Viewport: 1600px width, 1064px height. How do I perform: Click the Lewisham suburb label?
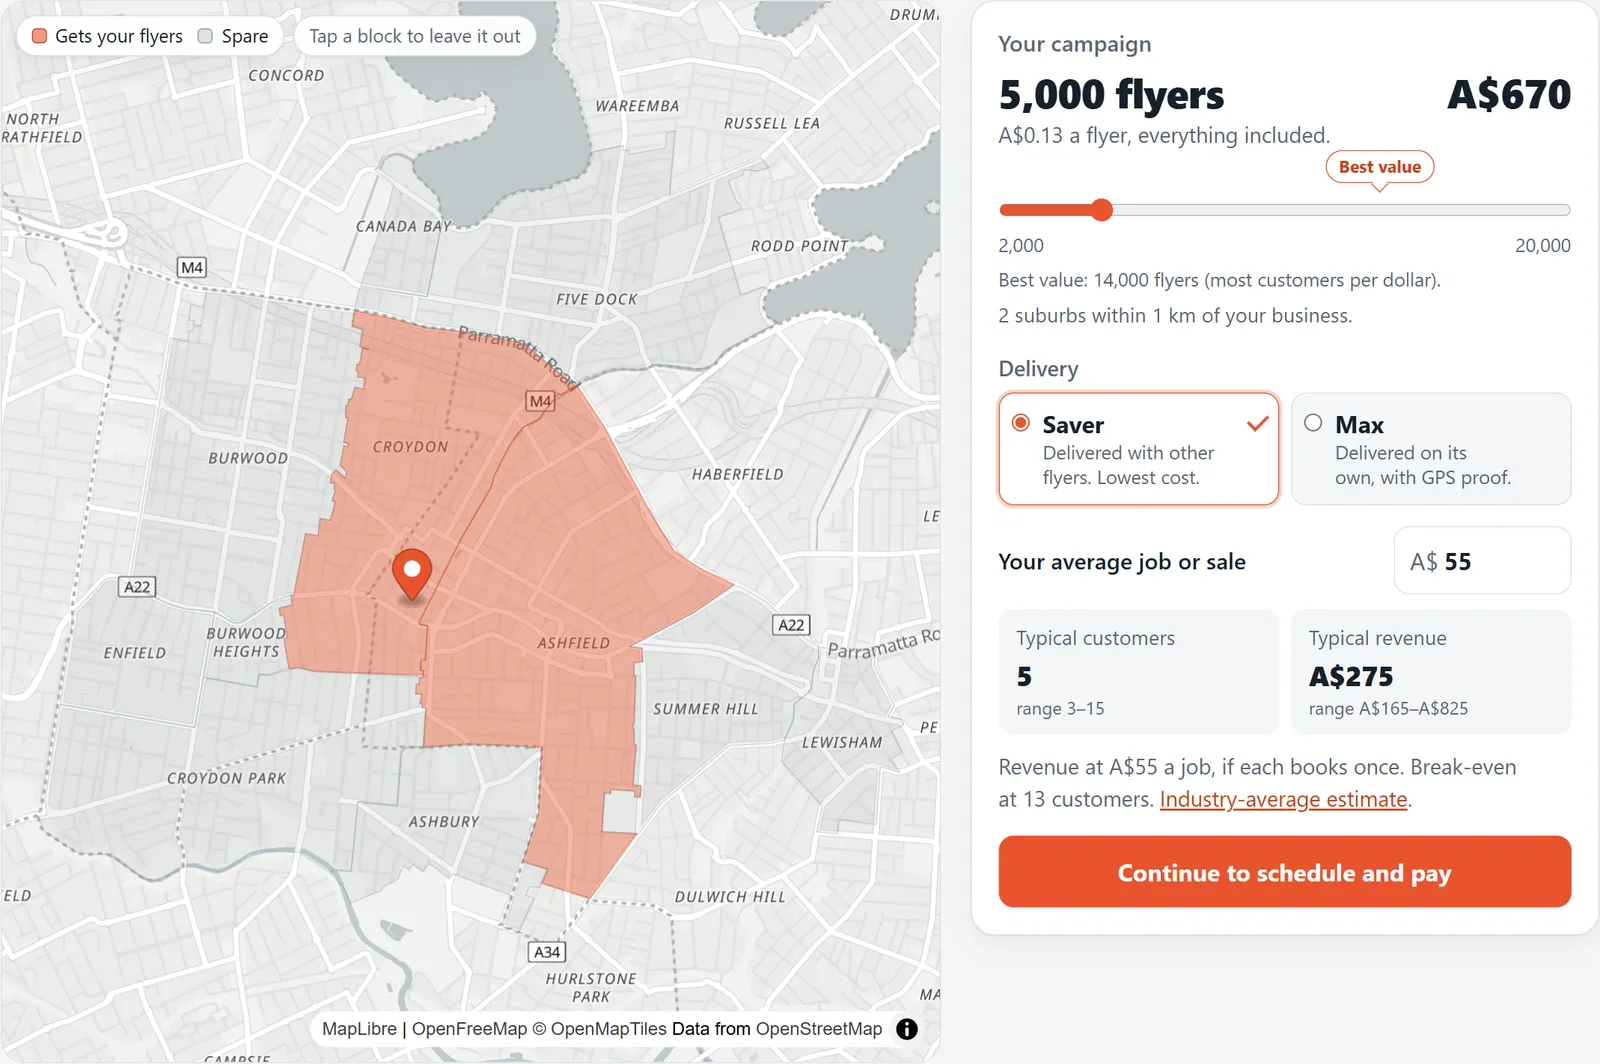click(x=842, y=742)
